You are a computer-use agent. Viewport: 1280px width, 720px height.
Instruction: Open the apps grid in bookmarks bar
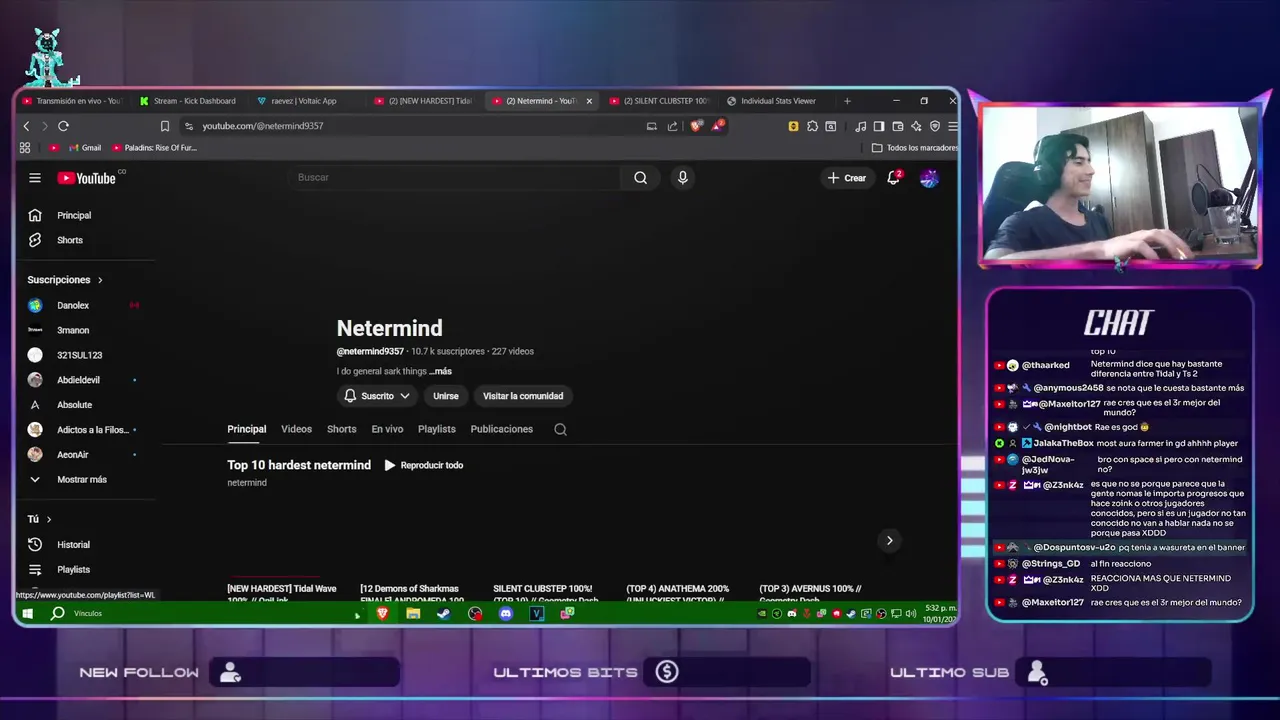[25, 148]
